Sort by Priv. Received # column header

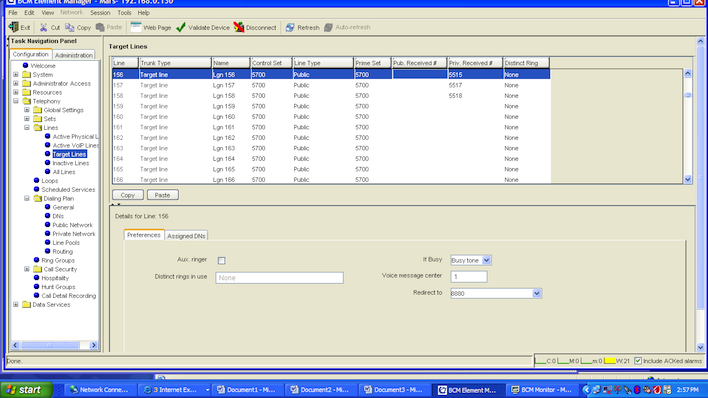475,63
